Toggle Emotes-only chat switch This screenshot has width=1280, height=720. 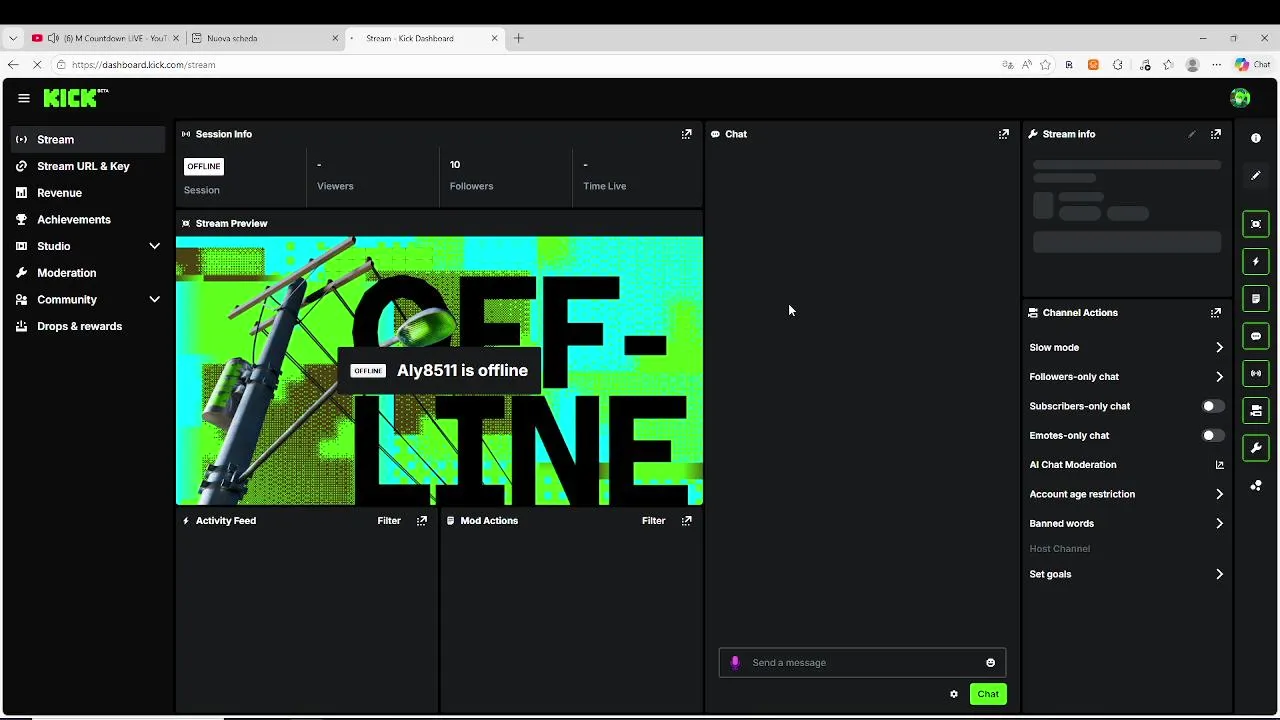pos(1212,436)
